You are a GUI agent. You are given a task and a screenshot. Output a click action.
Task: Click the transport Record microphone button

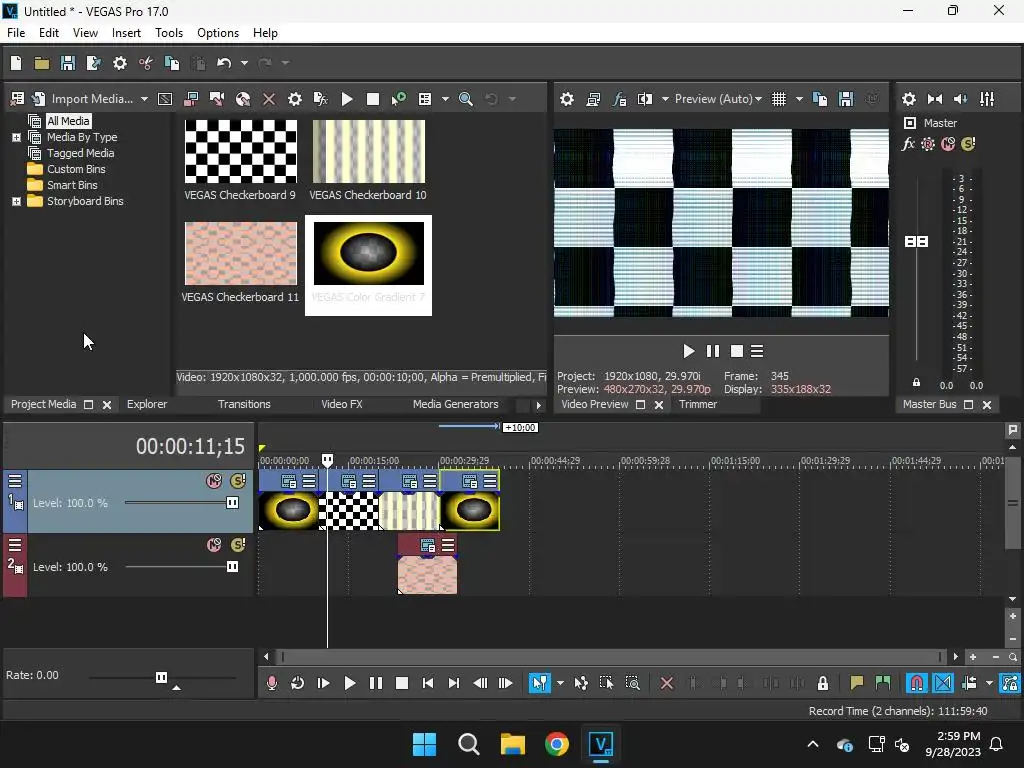pos(272,684)
